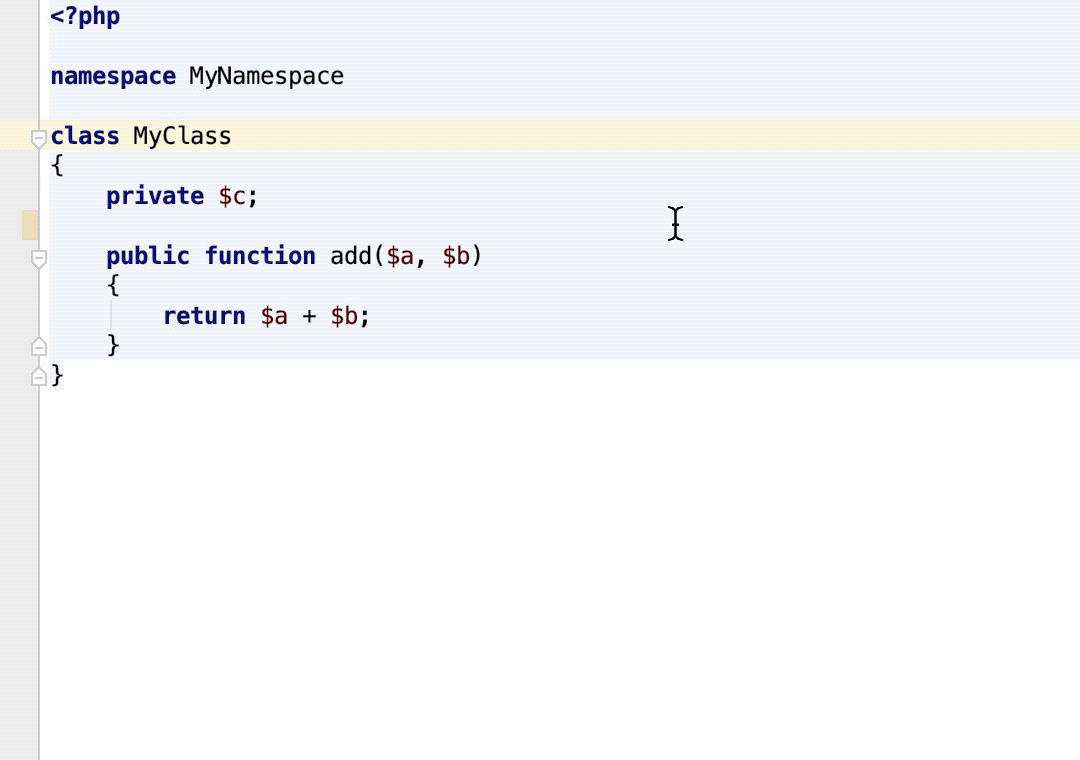Click the plus operator in the return statement
This screenshot has width=1080, height=760.
click(x=309, y=316)
